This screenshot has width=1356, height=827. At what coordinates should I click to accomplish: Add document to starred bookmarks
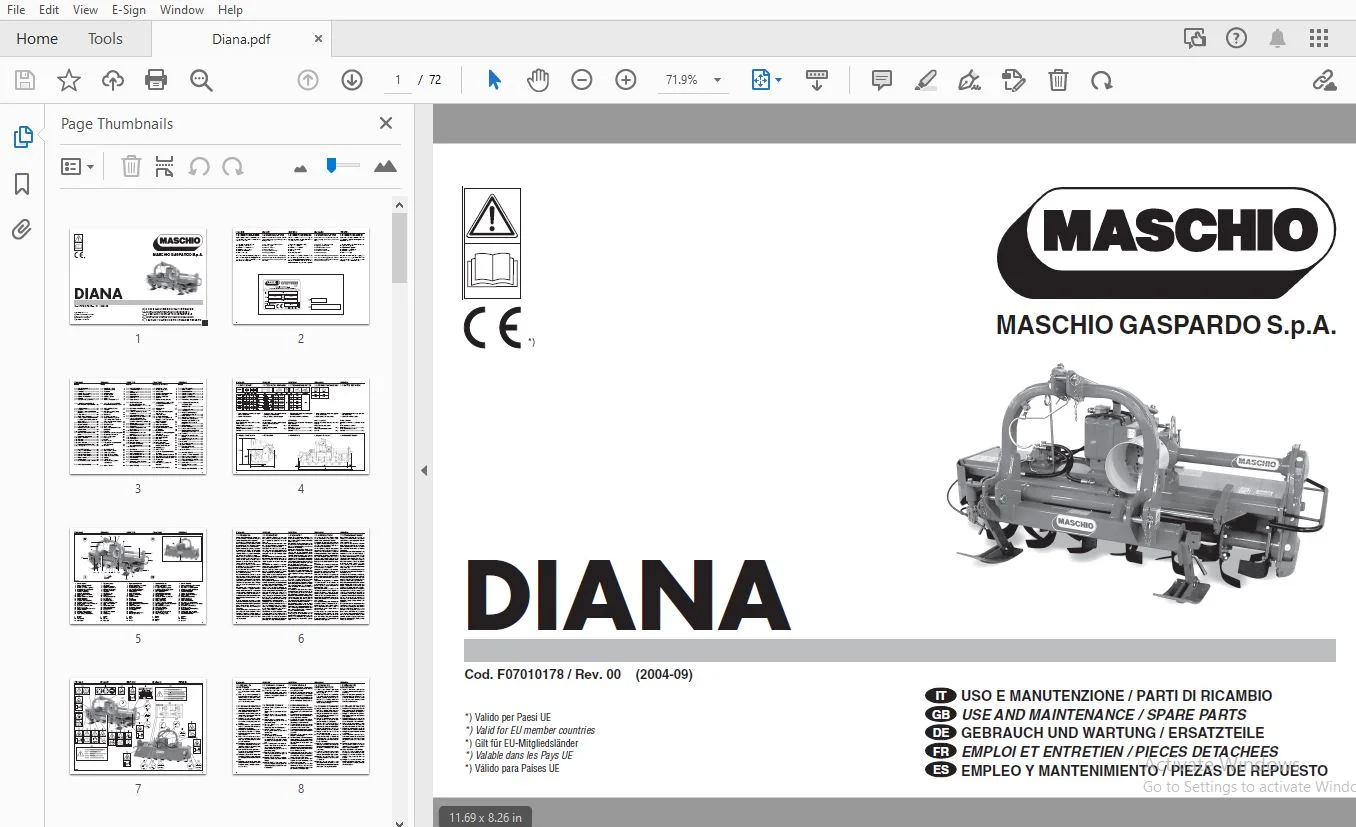coord(69,81)
